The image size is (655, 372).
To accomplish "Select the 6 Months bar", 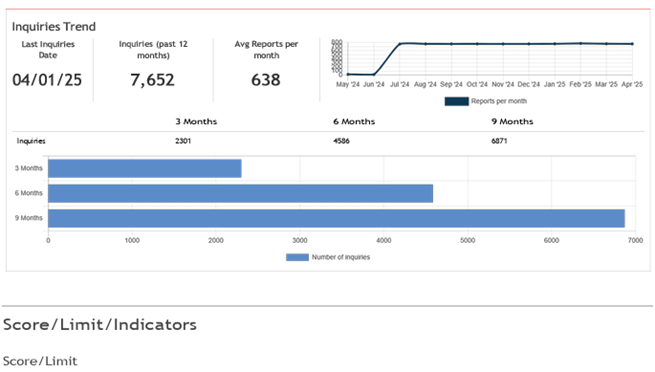I will point(240,193).
